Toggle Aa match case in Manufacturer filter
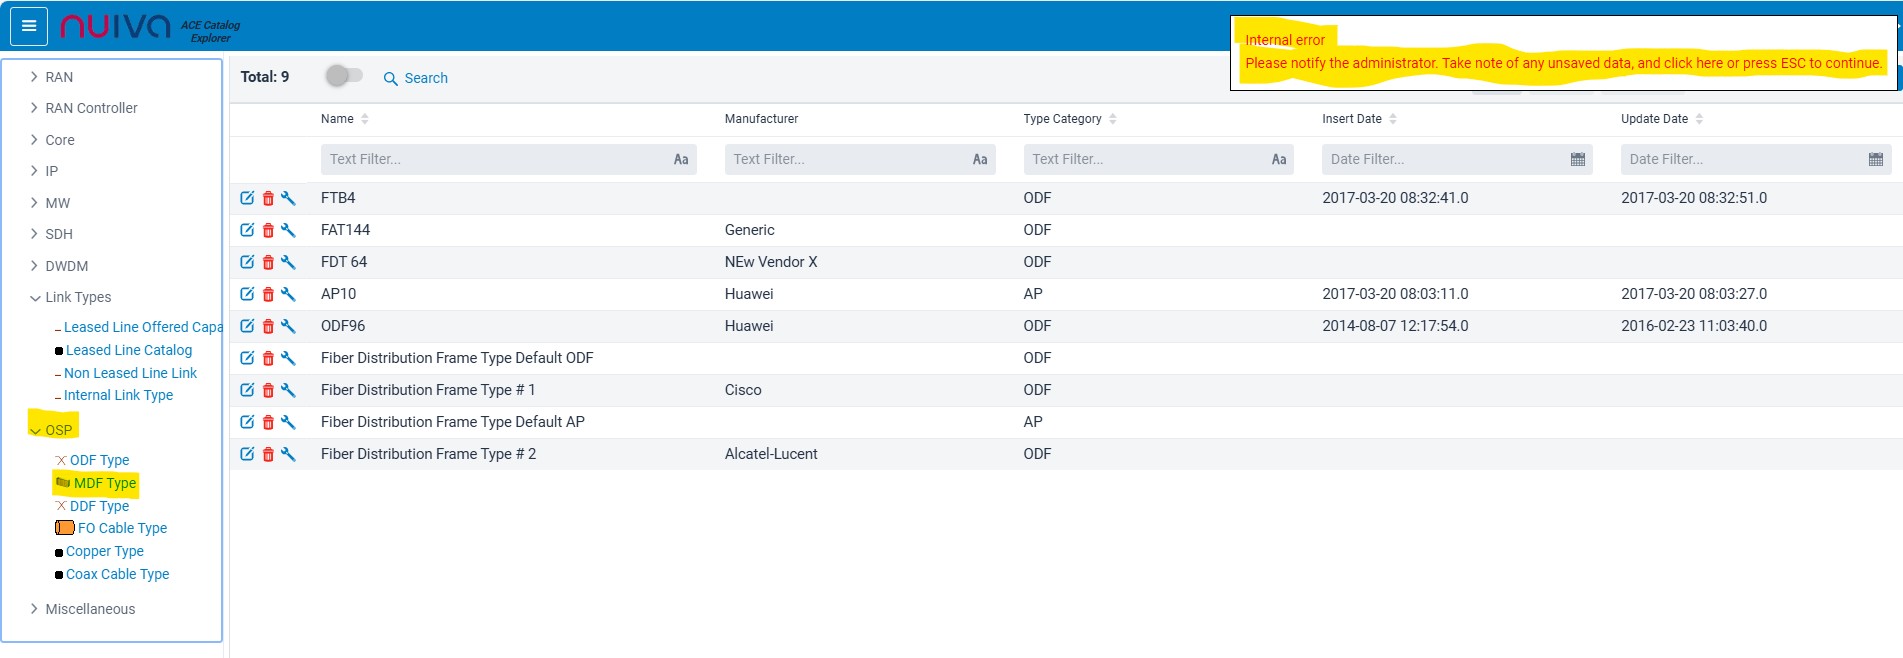This screenshot has width=1903, height=658. click(979, 160)
